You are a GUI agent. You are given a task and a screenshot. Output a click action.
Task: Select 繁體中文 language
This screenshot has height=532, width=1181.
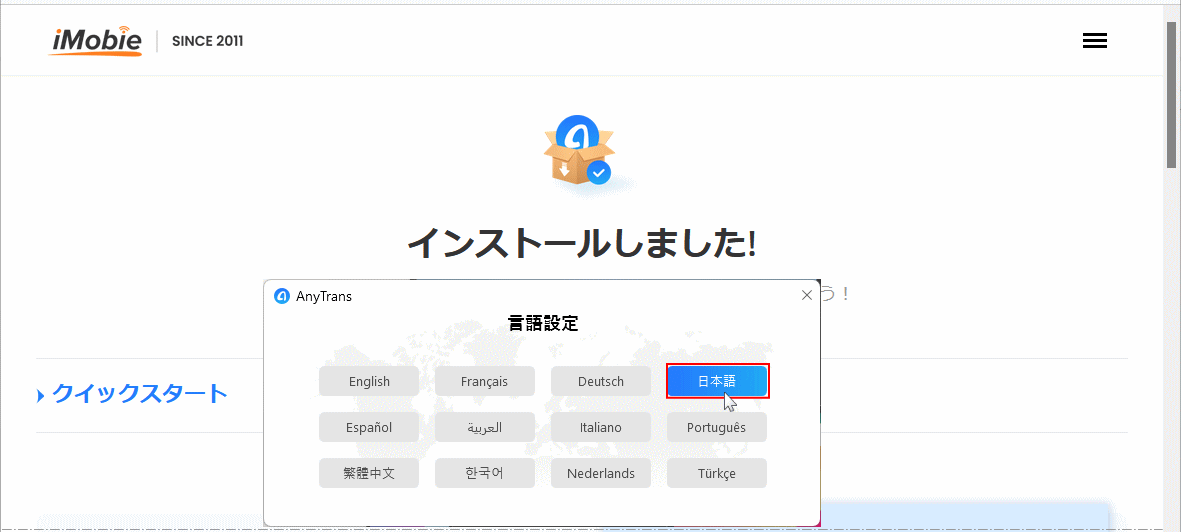(369, 473)
